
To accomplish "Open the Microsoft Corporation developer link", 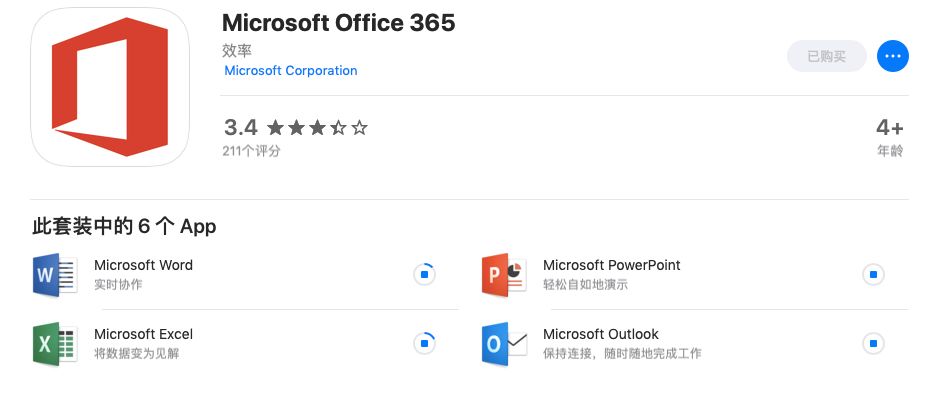I will click(x=291, y=70).
